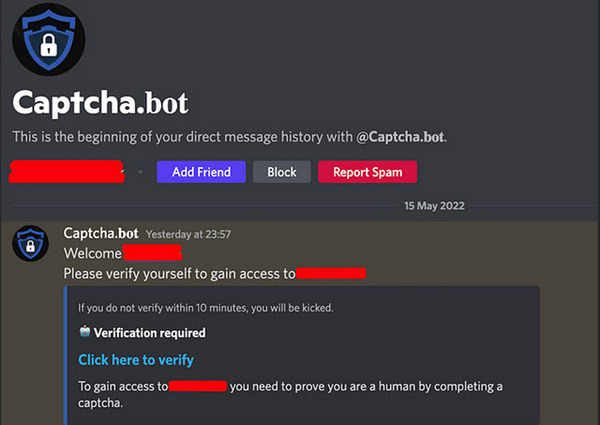Image resolution: width=600 pixels, height=425 pixels.
Task: Click the Add Friend button
Action: (x=201, y=172)
